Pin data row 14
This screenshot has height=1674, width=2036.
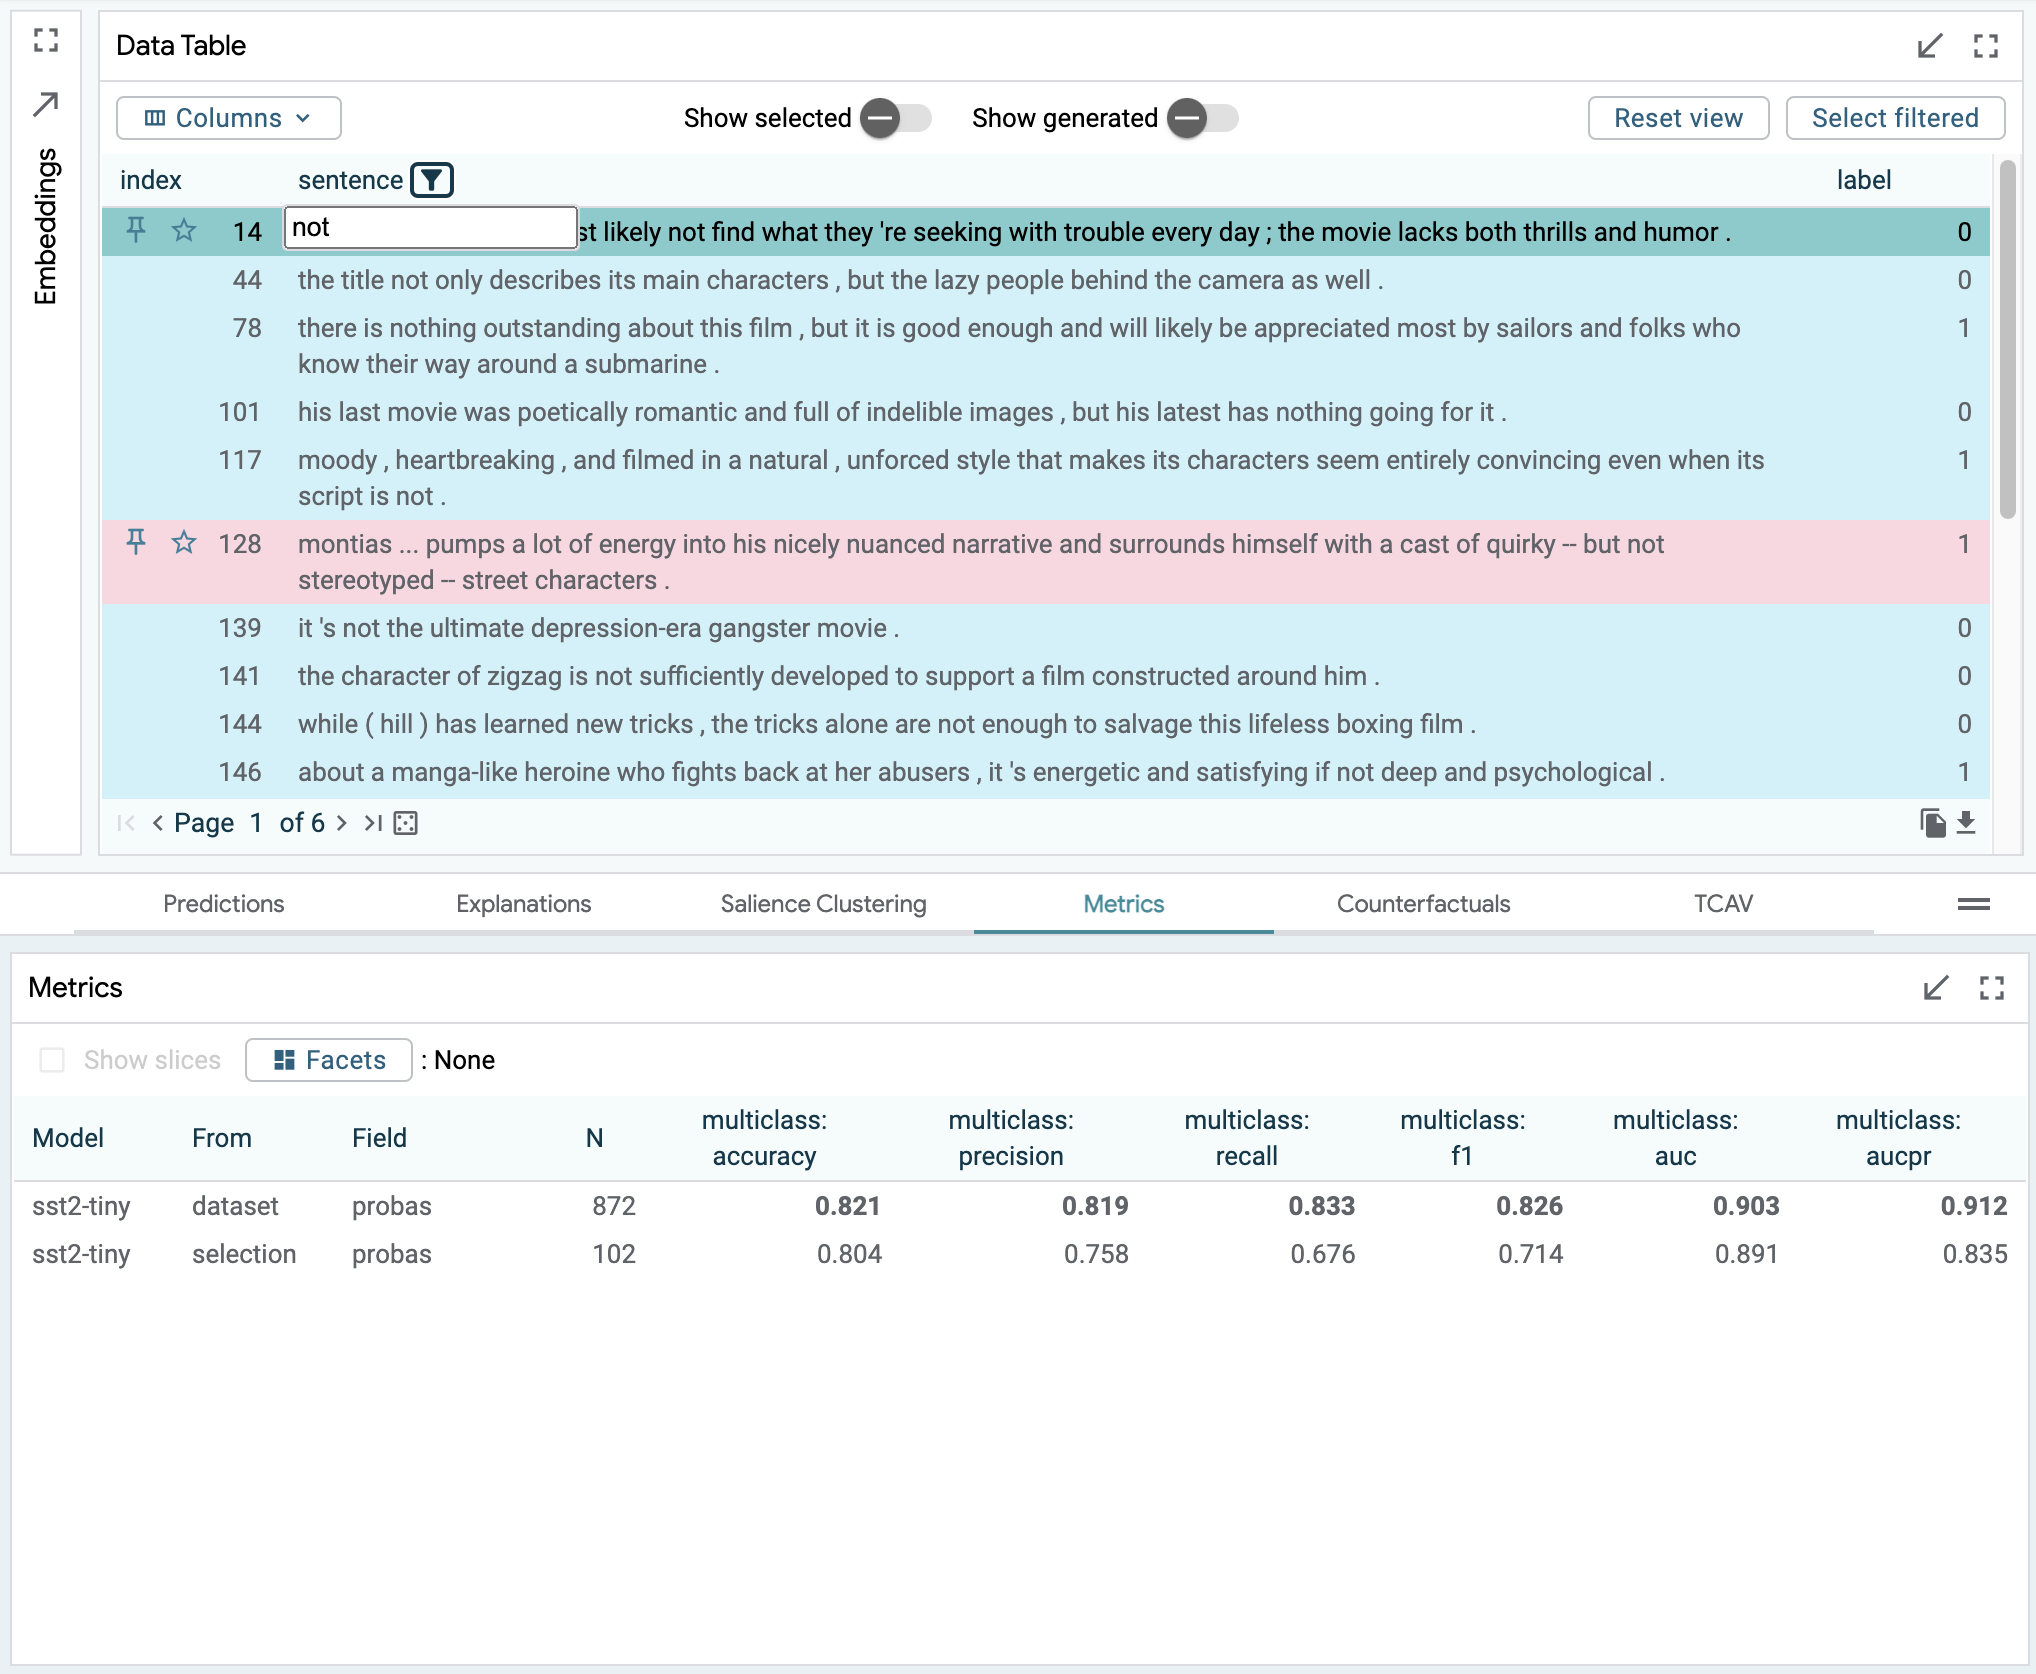(x=136, y=231)
